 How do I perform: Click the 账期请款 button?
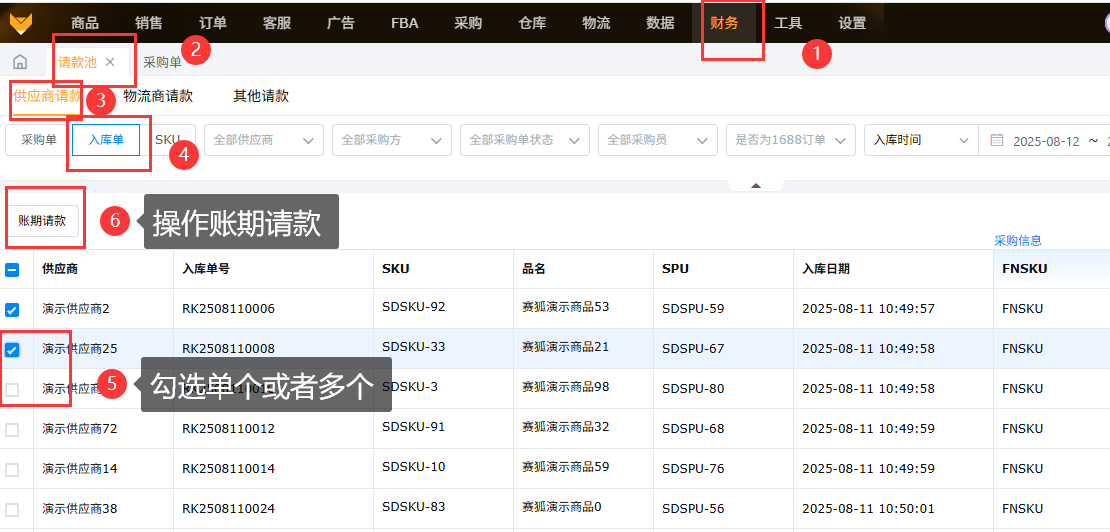[x=42, y=221]
